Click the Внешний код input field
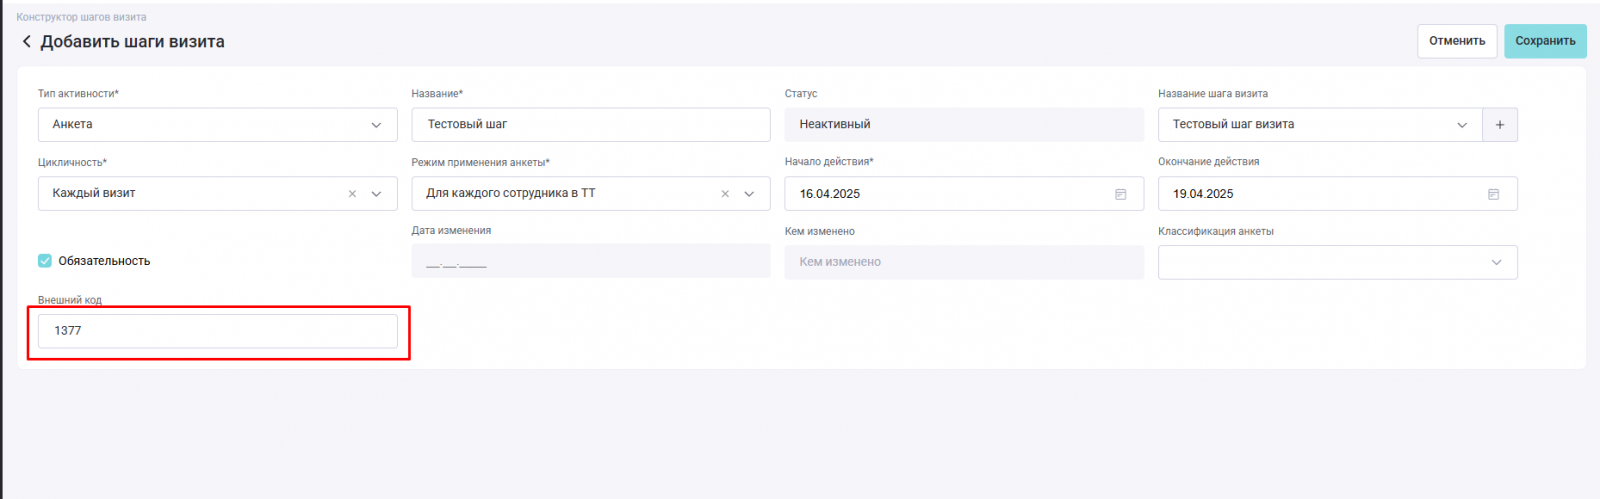 tap(217, 331)
